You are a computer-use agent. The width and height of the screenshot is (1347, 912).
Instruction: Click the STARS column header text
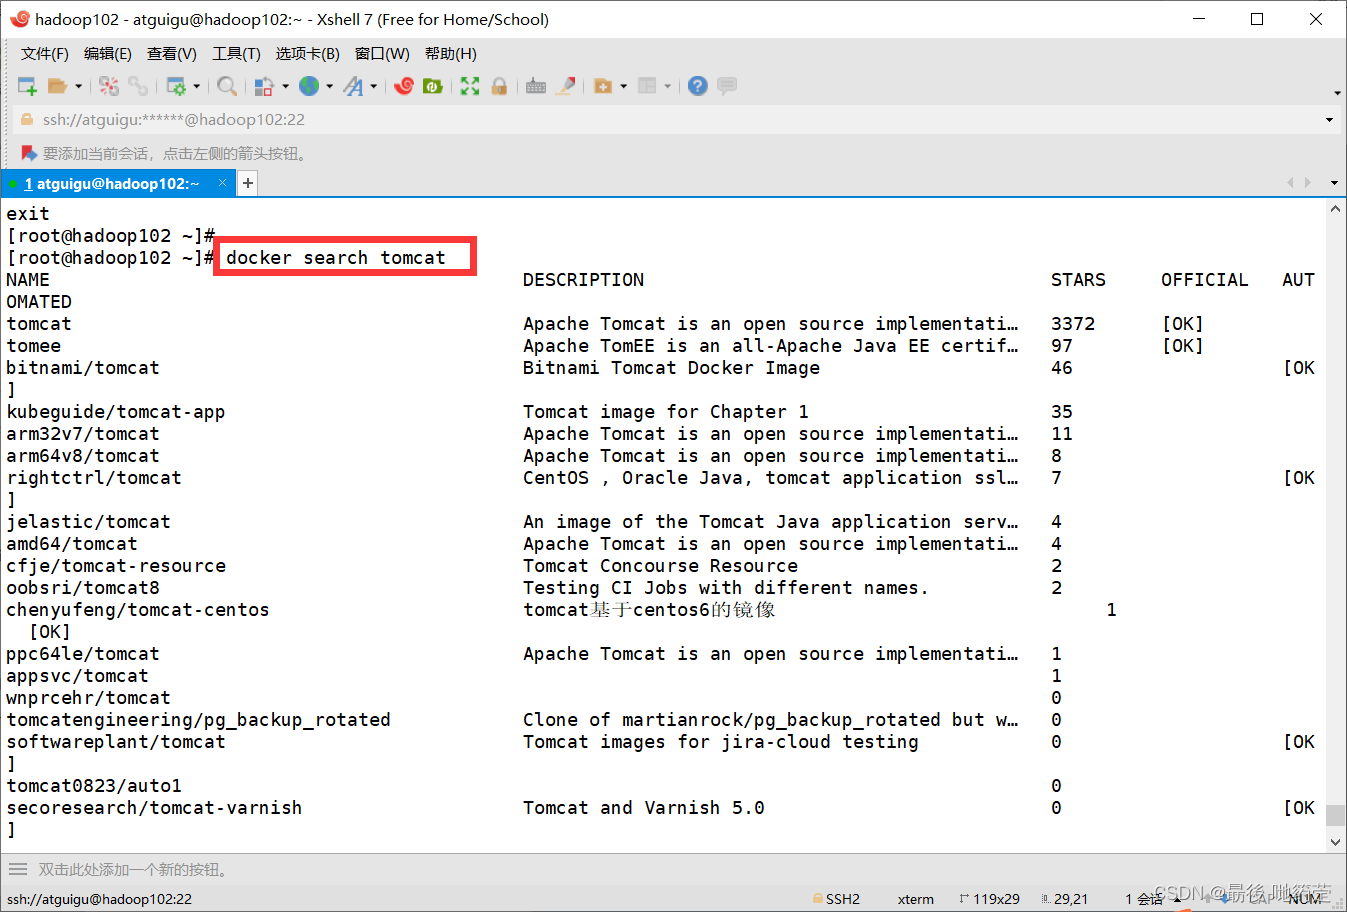pos(1078,280)
